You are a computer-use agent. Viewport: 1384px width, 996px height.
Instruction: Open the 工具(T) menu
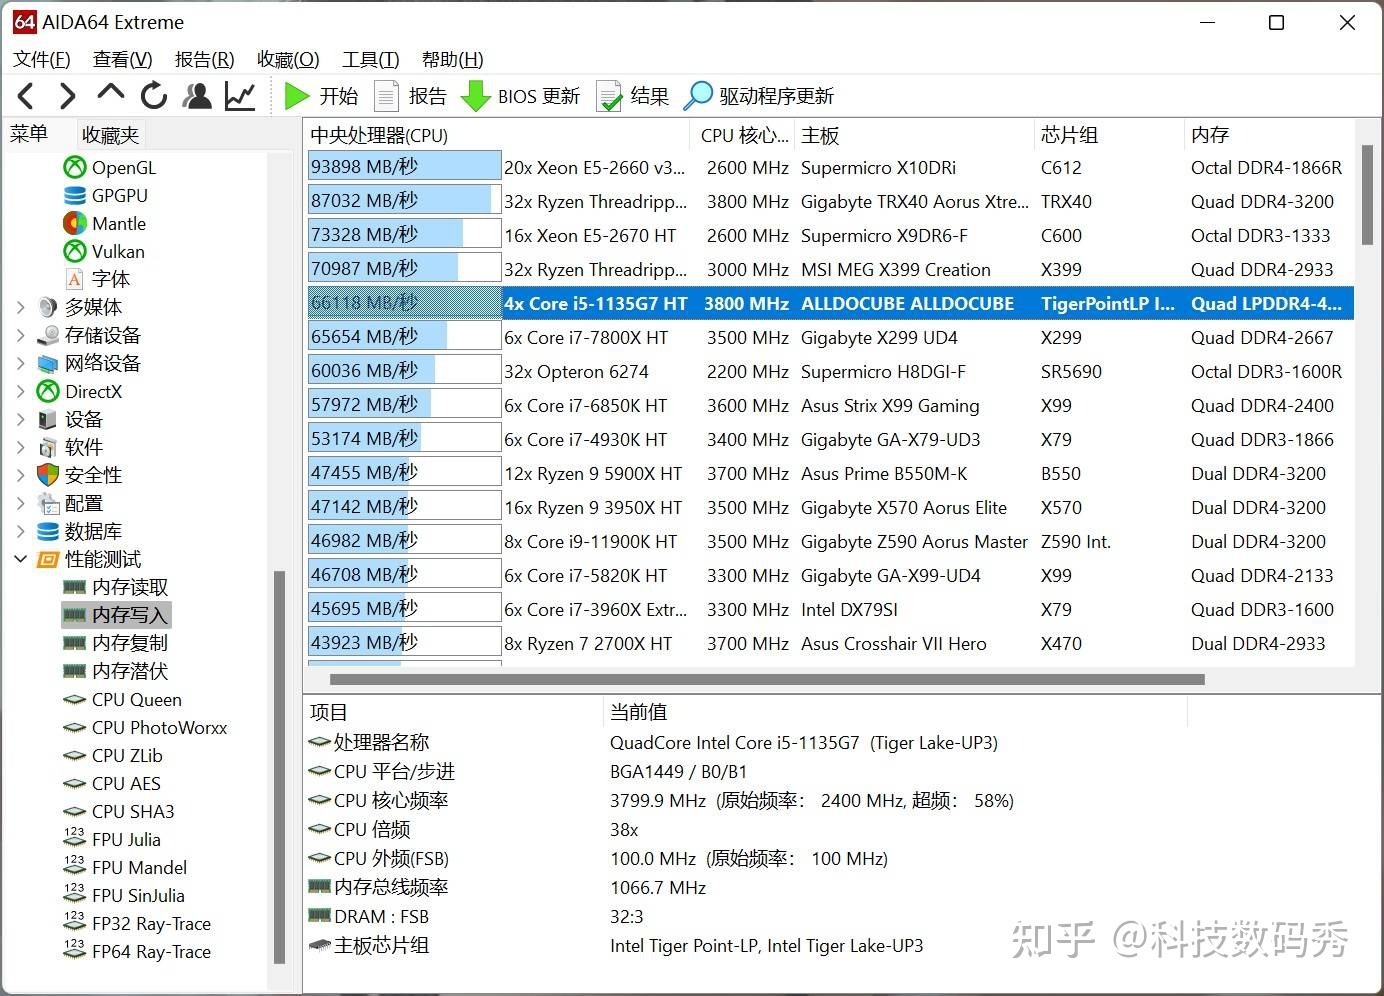click(x=370, y=59)
